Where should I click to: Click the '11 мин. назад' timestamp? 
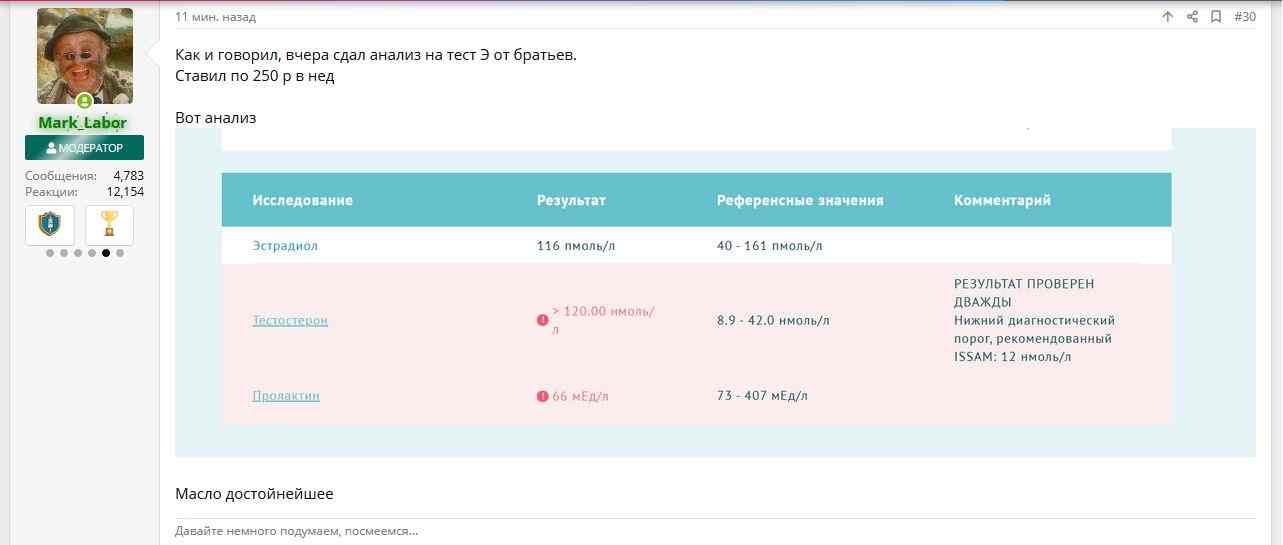[x=215, y=17]
